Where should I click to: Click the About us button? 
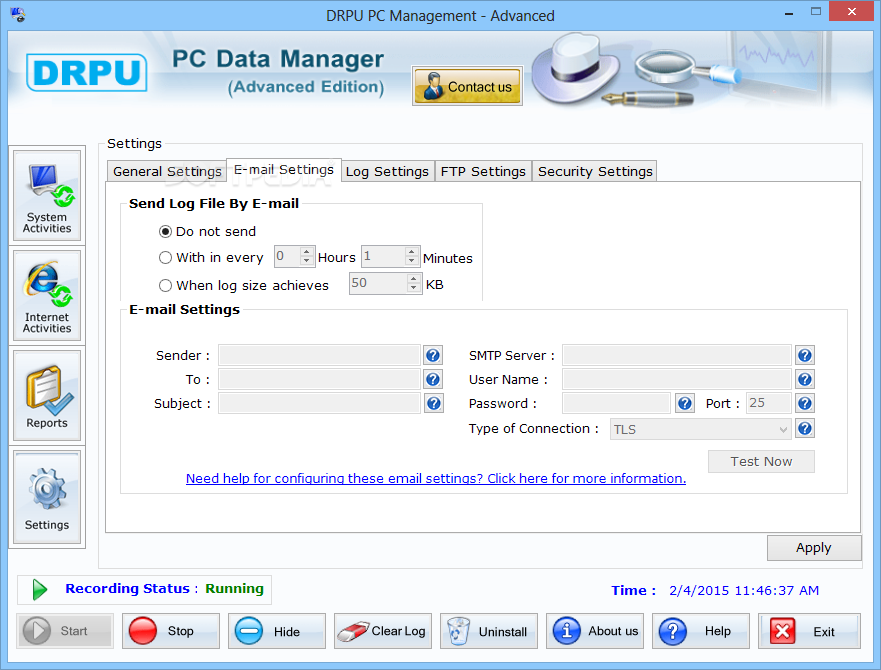[x=595, y=631]
